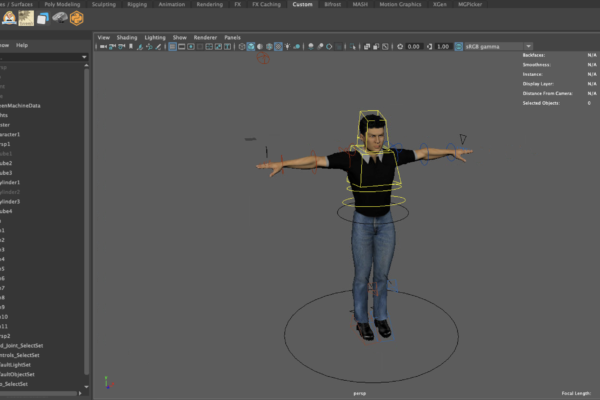Screen dimensions: 600x400
Task: Open the panel Shading menu
Action: 127,38
